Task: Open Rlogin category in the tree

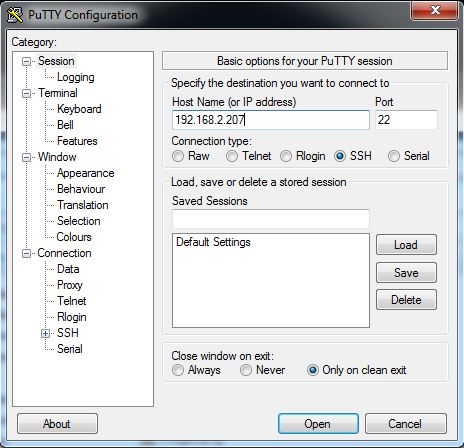Action: coord(72,317)
